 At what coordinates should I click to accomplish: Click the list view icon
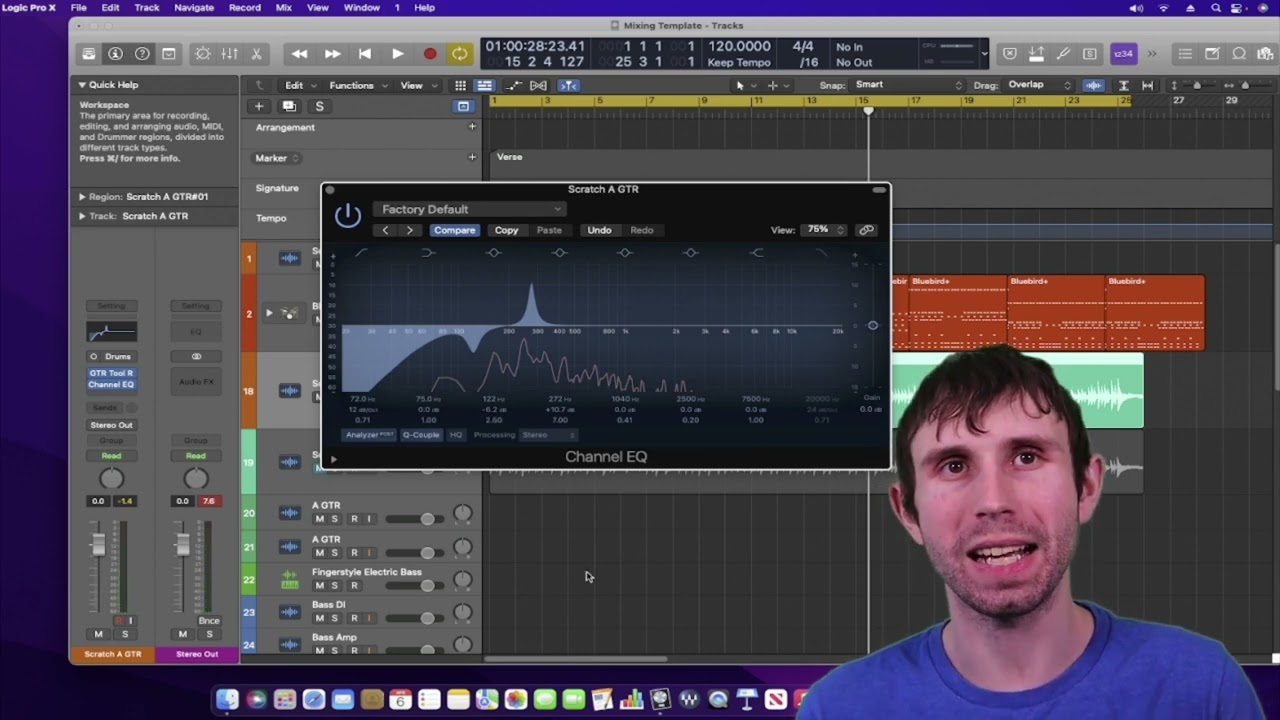(x=484, y=86)
